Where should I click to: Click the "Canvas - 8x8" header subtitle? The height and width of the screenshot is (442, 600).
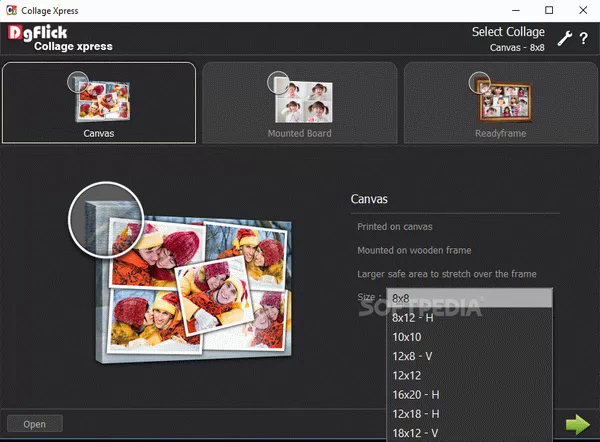click(517, 47)
